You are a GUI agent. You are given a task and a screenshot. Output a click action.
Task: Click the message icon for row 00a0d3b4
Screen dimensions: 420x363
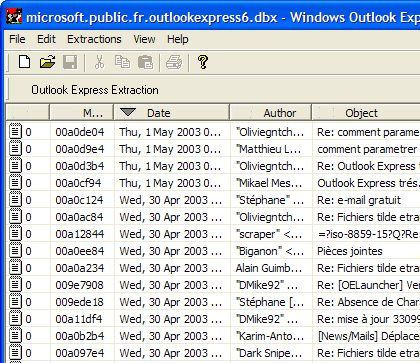point(15,166)
